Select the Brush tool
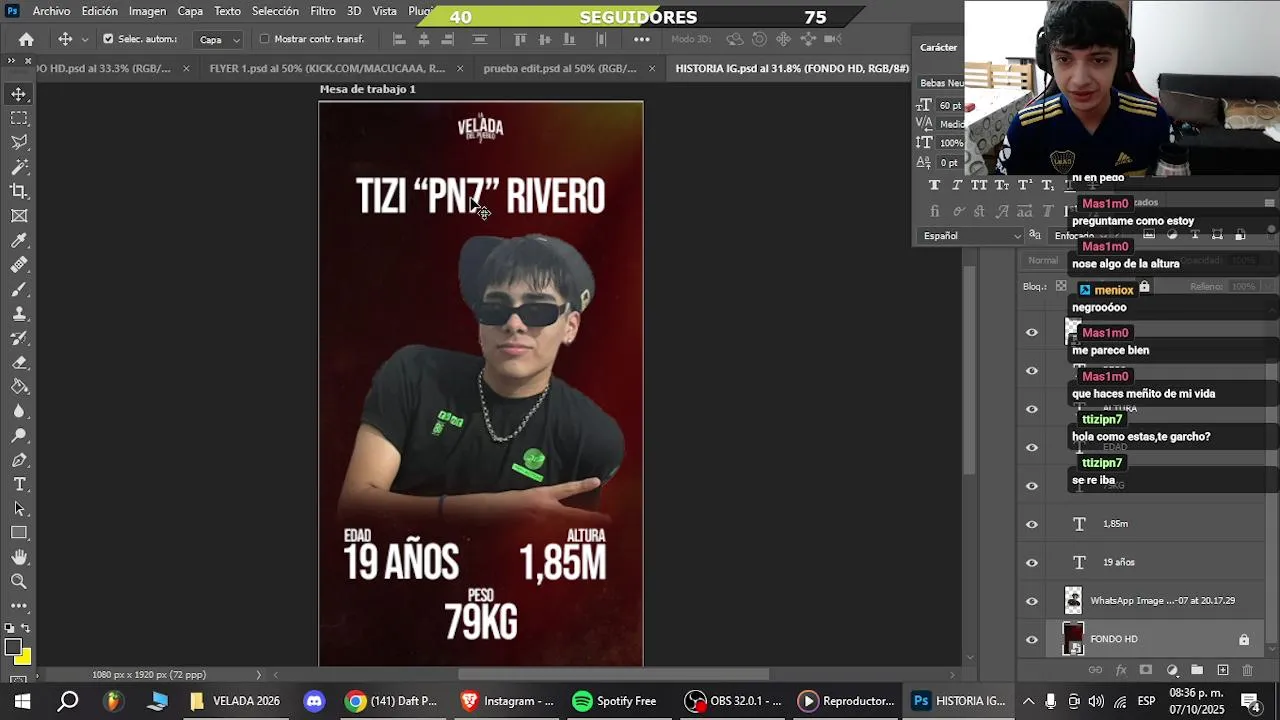The width and height of the screenshot is (1280, 720). pyautogui.click(x=19, y=289)
